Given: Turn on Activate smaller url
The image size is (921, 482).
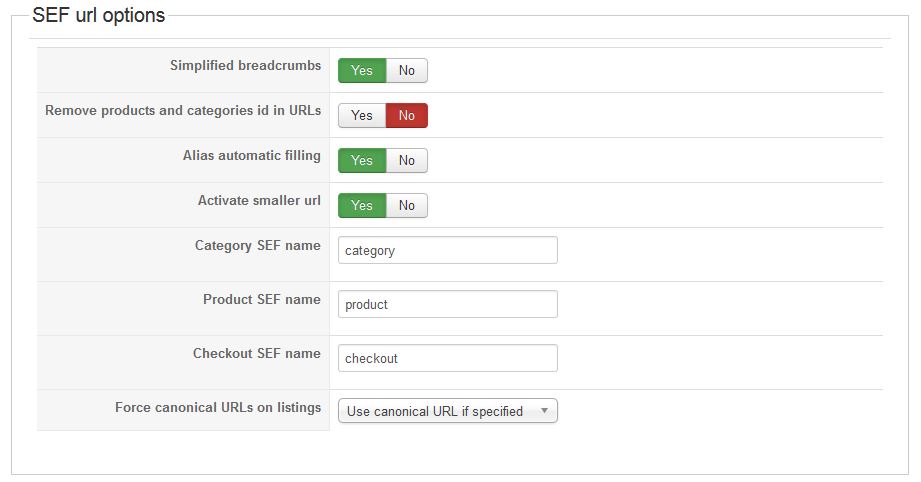Looking at the screenshot, I should tap(362, 206).
